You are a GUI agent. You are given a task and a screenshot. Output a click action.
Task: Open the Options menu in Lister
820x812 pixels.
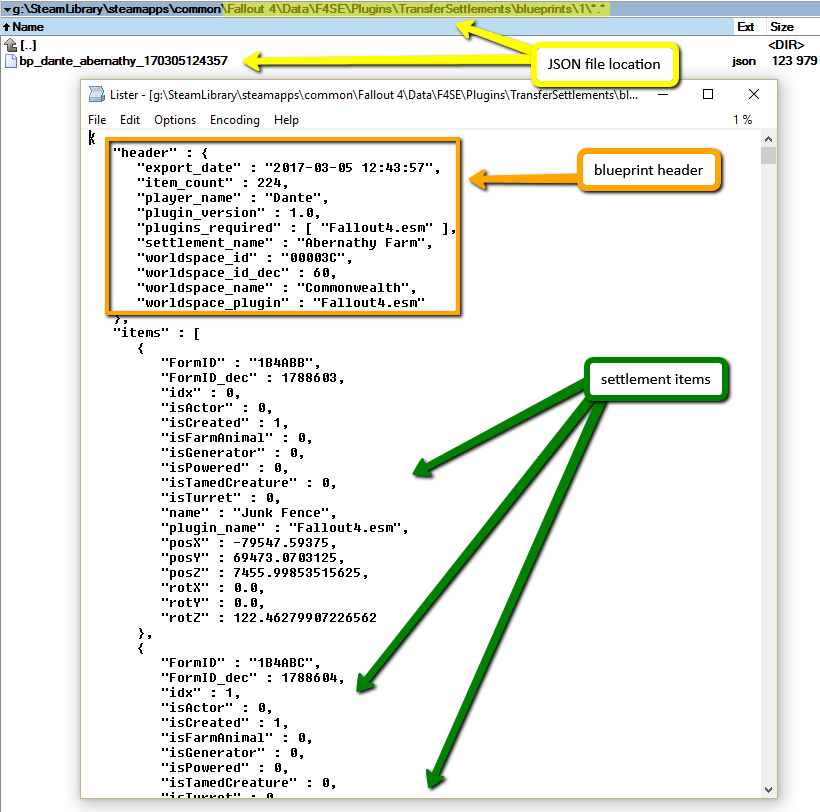[175, 120]
